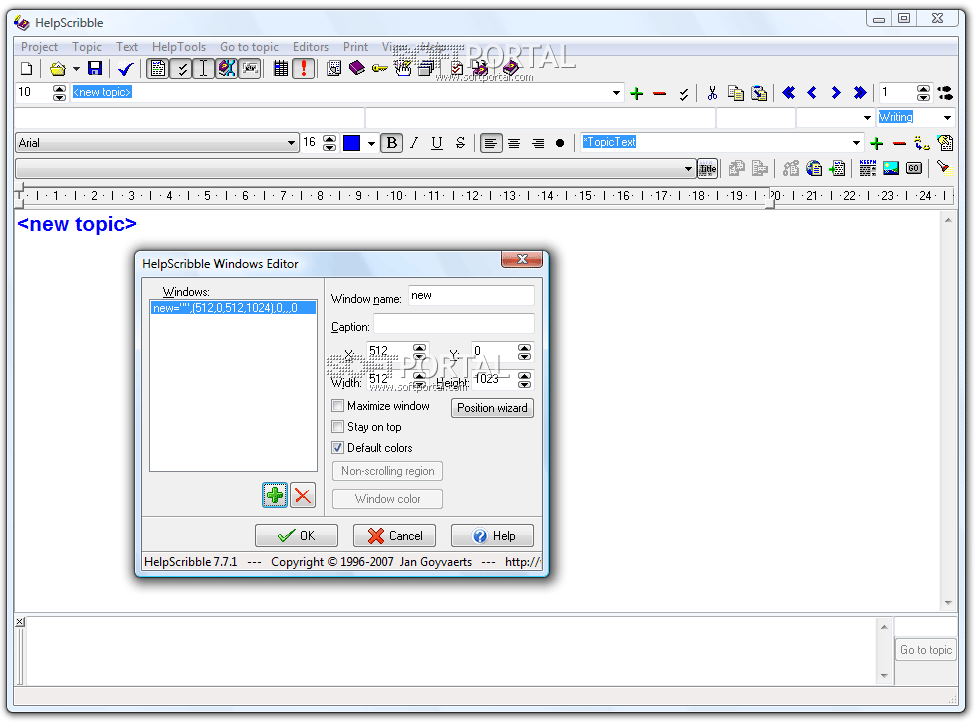The image size is (978, 725).
Task: Uncheck the Default colors checkbox
Action: tap(337, 447)
